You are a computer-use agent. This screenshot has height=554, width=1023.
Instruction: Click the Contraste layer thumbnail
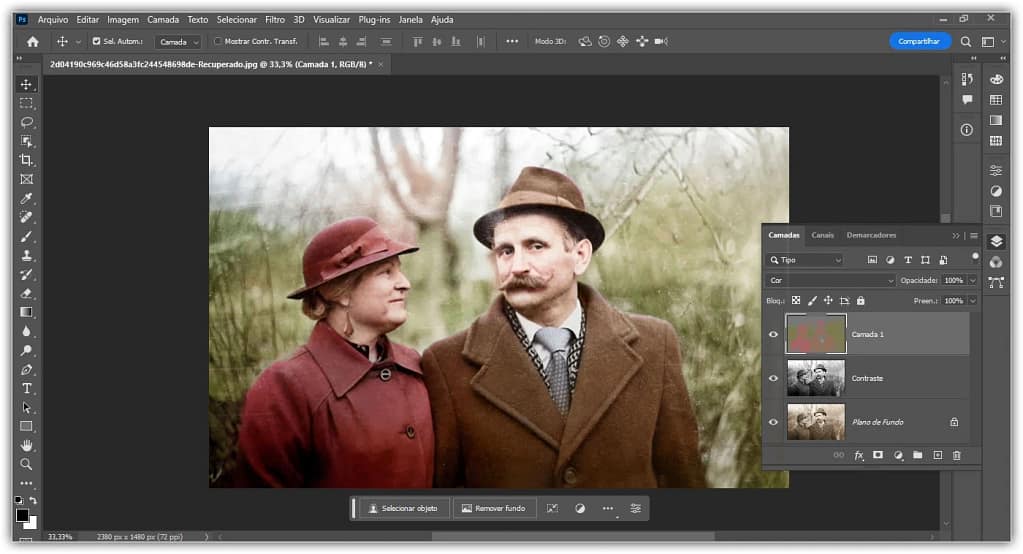click(x=816, y=378)
